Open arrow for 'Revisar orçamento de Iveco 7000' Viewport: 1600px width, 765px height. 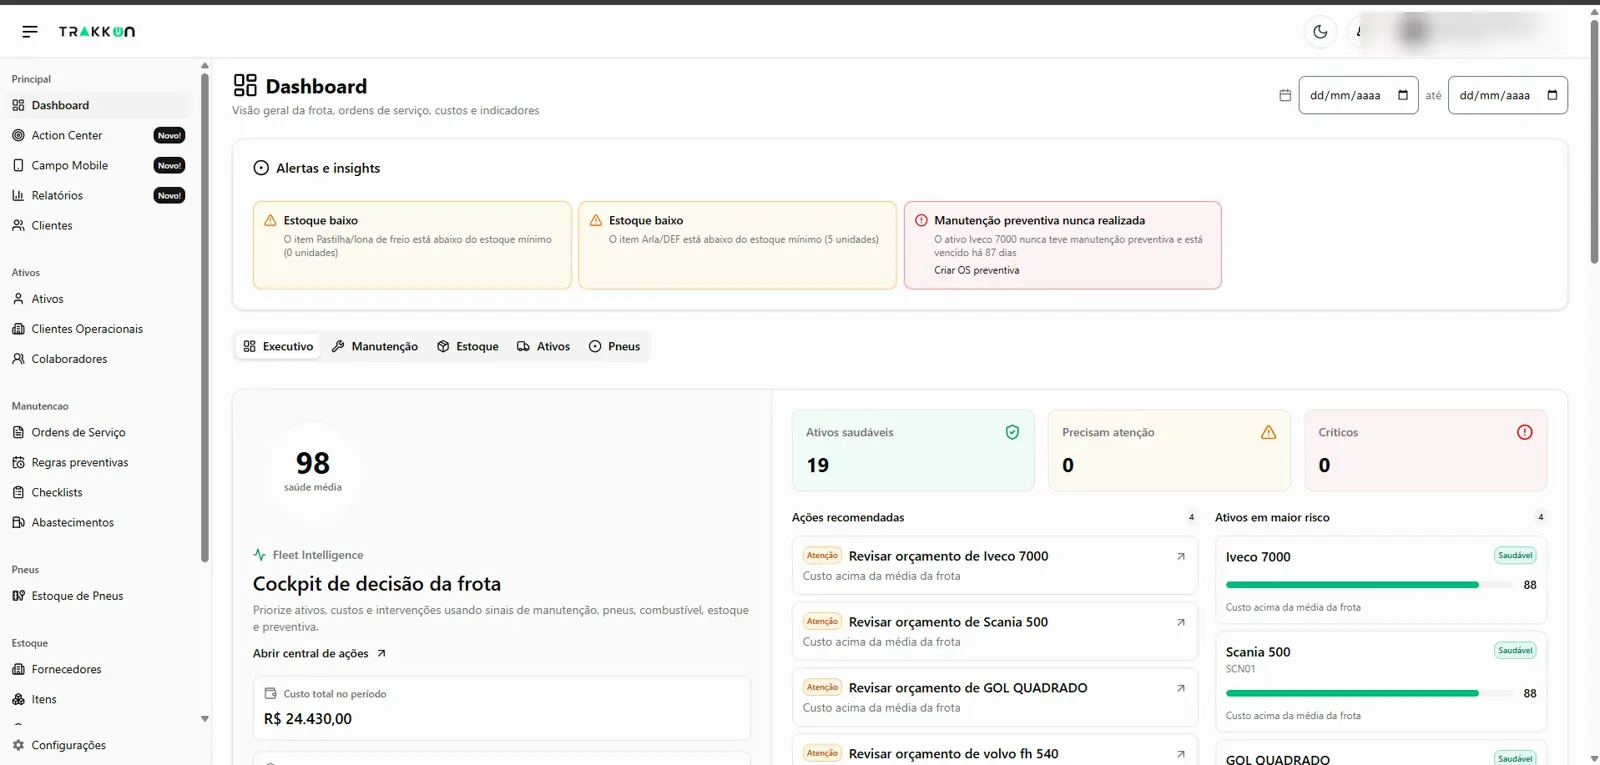point(1181,556)
